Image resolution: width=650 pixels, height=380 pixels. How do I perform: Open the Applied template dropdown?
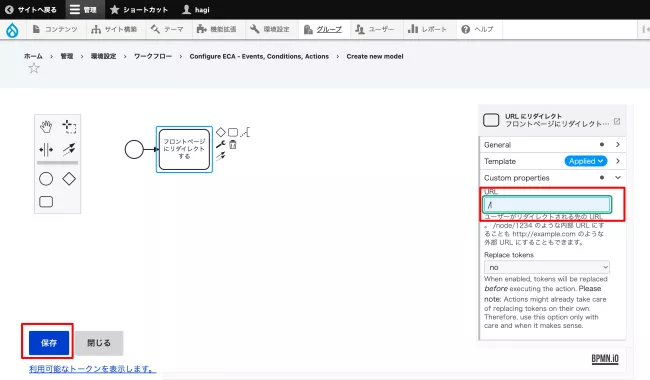point(586,161)
